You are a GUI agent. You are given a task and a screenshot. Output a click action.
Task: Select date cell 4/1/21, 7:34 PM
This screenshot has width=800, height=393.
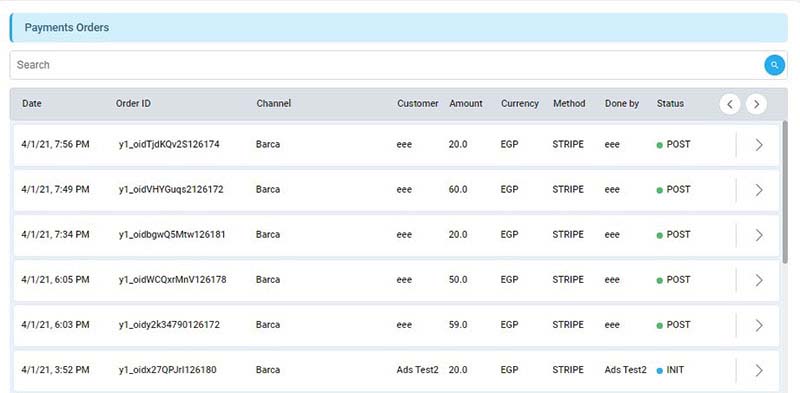[x=55, y=234]
